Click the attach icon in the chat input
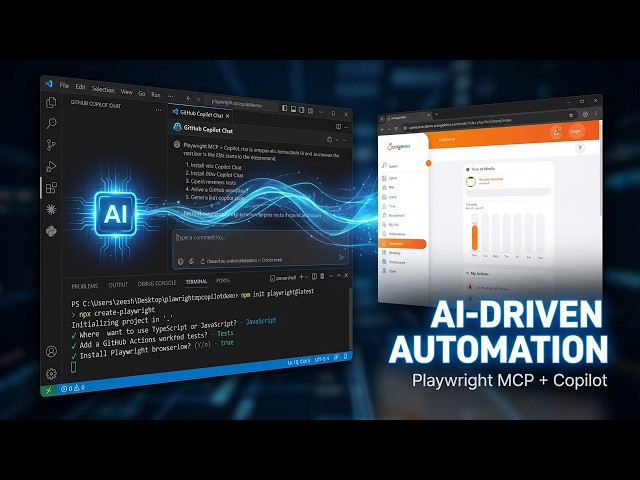 point(191,261)
